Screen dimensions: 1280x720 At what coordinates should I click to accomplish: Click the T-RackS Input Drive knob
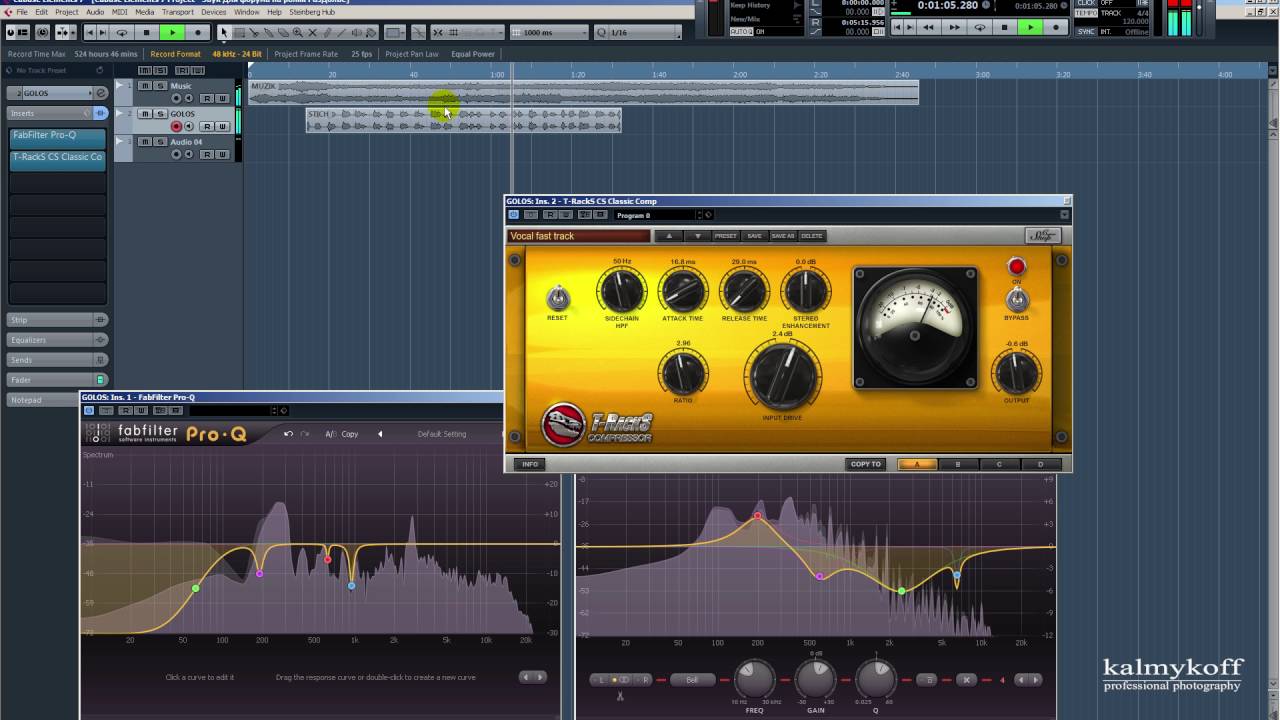[783, 376]
